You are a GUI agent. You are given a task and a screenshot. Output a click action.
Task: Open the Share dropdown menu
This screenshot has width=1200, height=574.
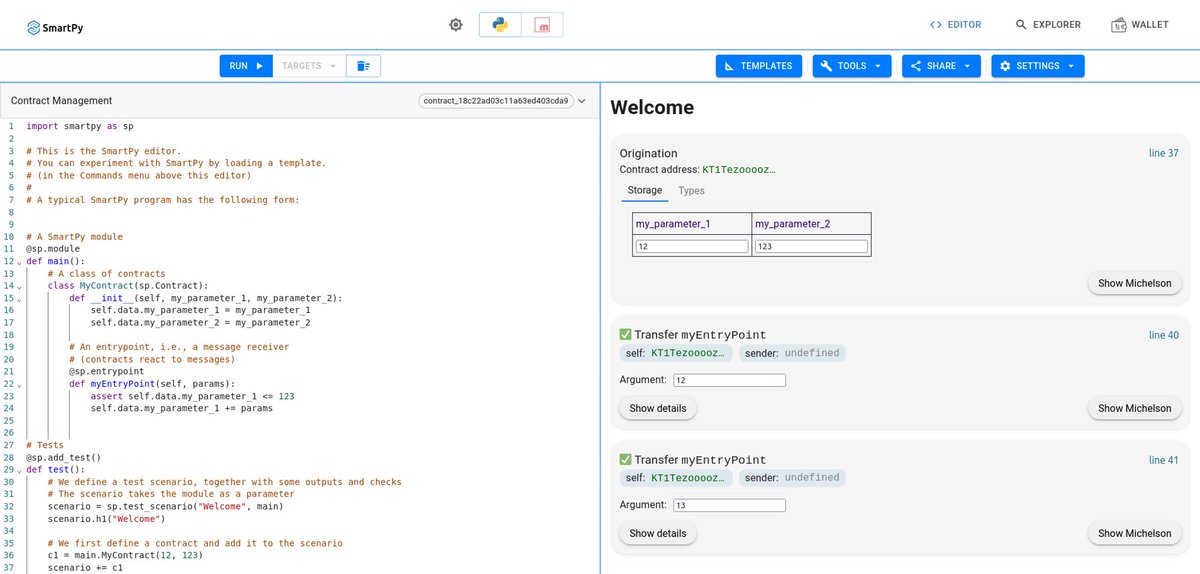[x=941, y=66]
